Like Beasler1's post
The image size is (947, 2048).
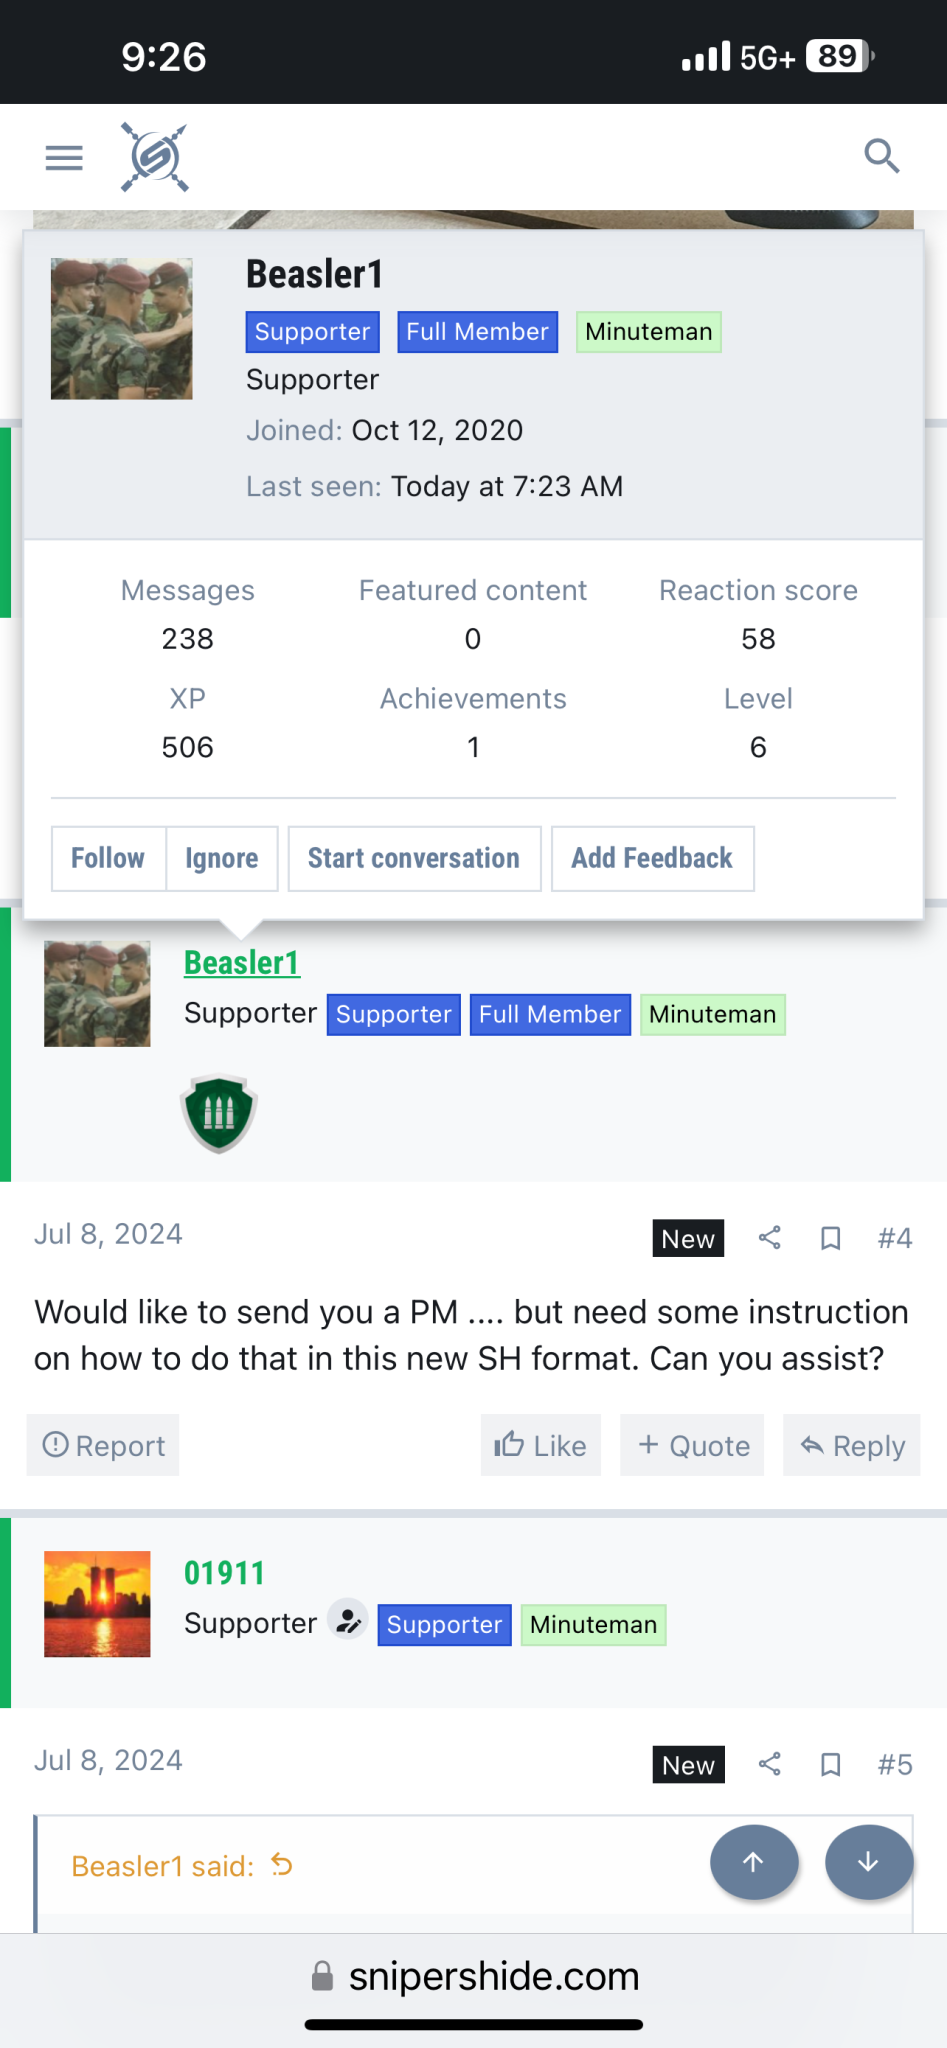(x=540, y=1445)
